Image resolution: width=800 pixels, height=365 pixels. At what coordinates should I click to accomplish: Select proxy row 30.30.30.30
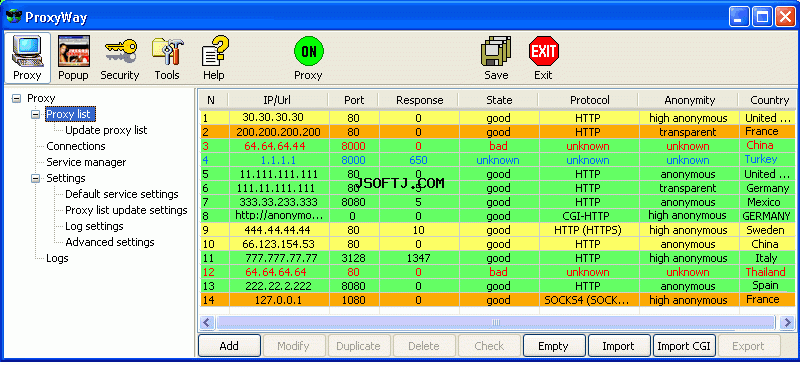point(497,118)
